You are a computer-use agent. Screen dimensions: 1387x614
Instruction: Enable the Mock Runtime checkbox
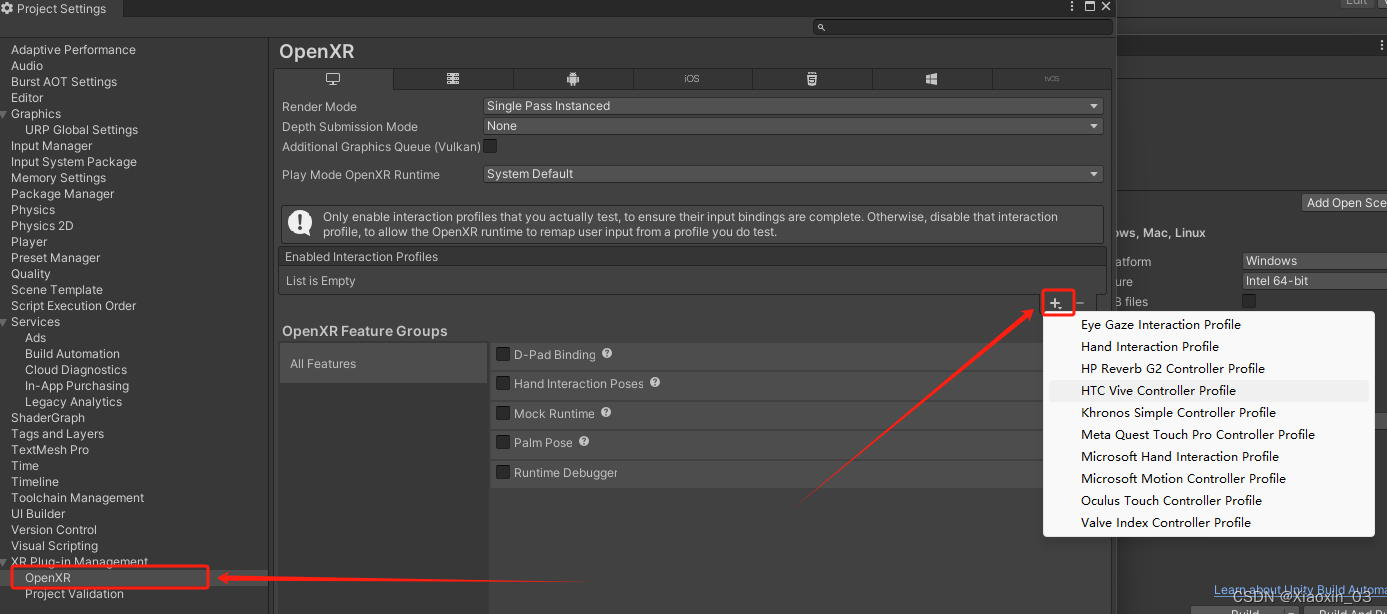(502, 413)
